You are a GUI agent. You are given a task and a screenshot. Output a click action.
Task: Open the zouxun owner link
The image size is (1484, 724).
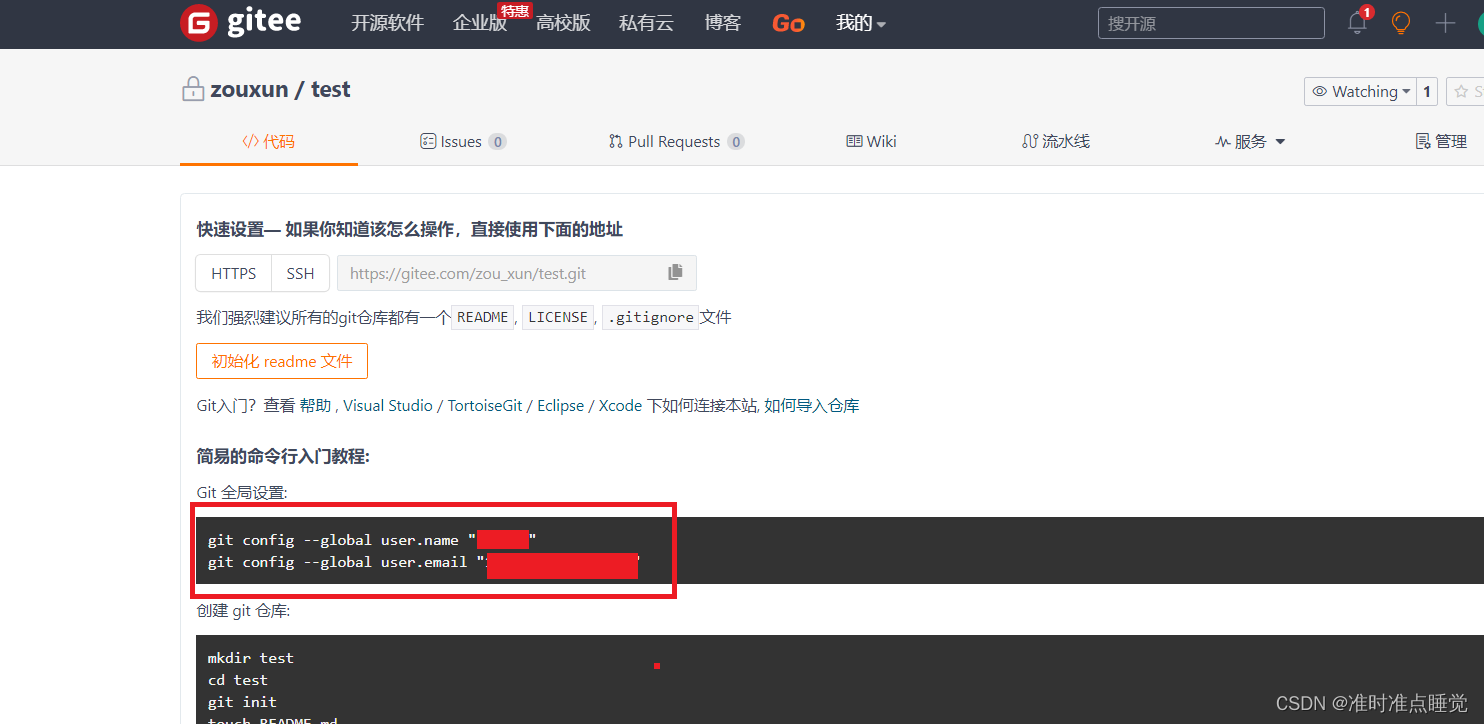point(249,89)
